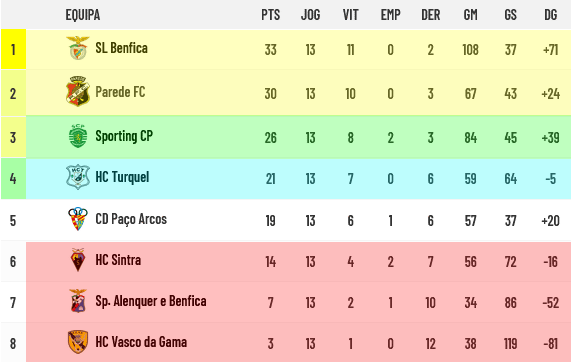Click the CD Paço Arcos crest

coord(78,219)
